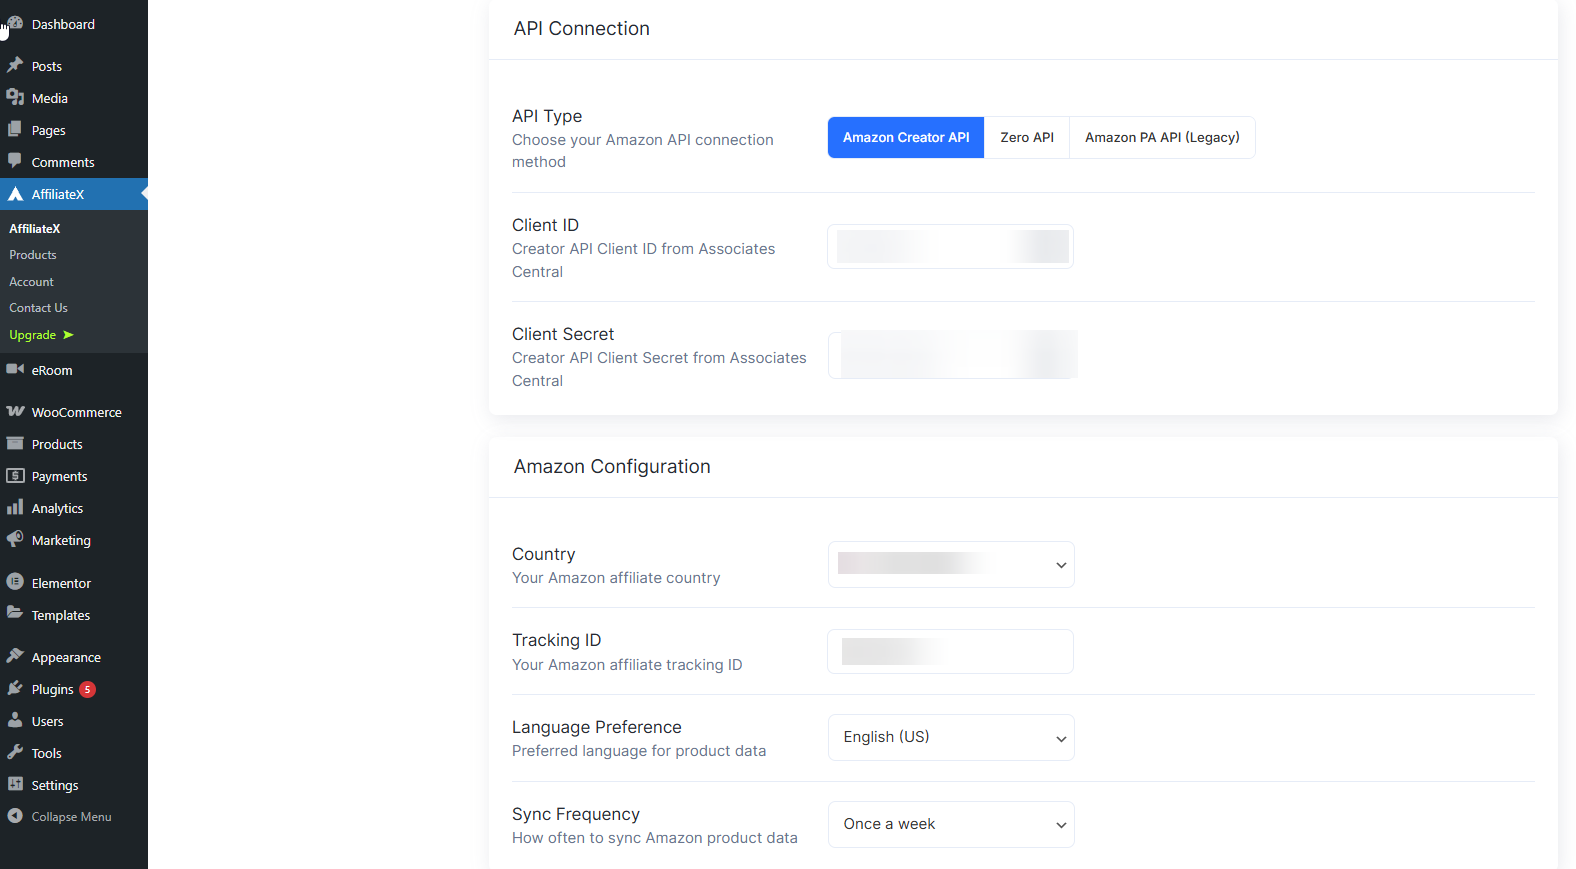This screenshot has height=869, width=1576.
Task: Choose Amazon PA API (Legacy) option
Action: (1161, 138)
